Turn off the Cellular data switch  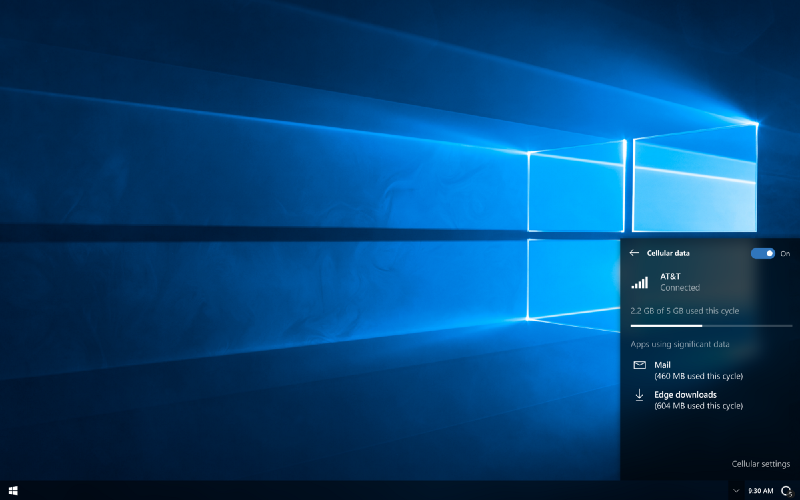click(x=763, y=253)
